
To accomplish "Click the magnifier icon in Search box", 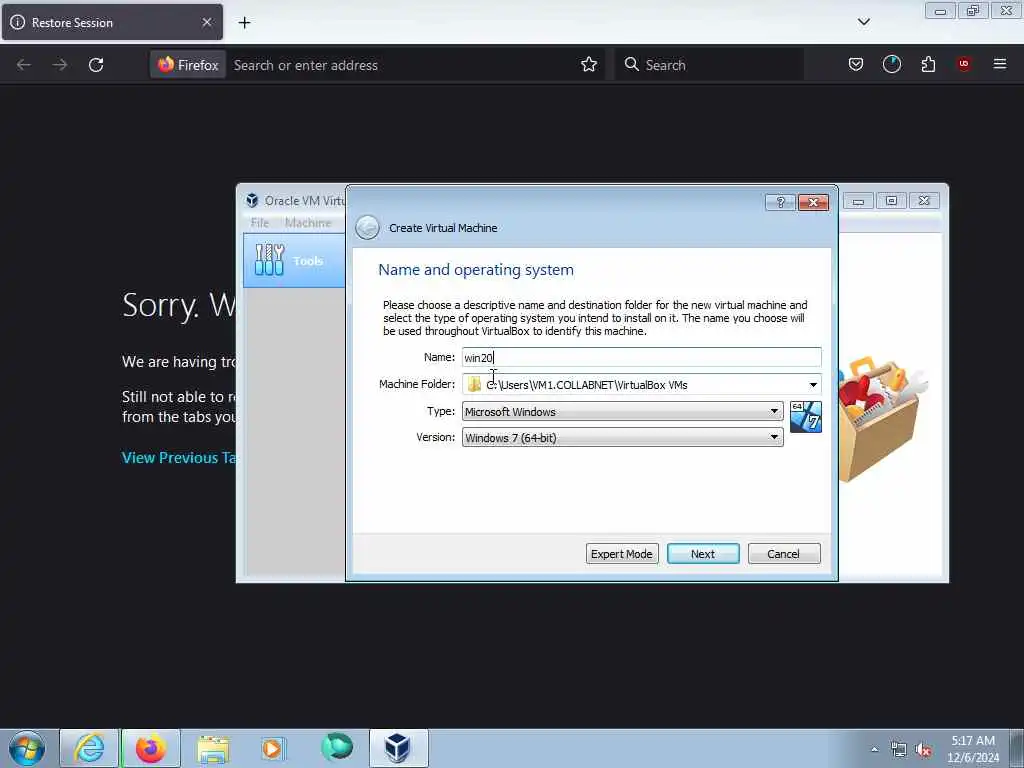I will point(631,64).
